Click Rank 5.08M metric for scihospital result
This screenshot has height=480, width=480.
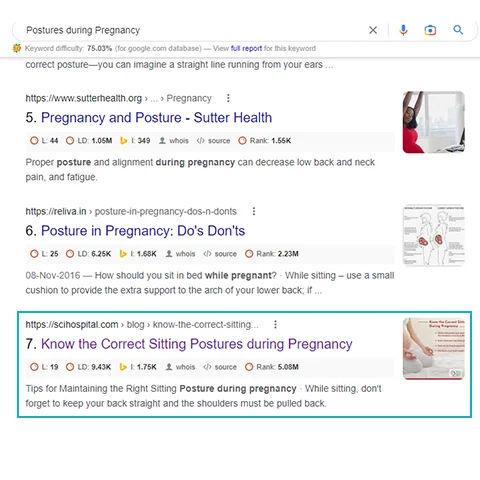click(272, 367)
